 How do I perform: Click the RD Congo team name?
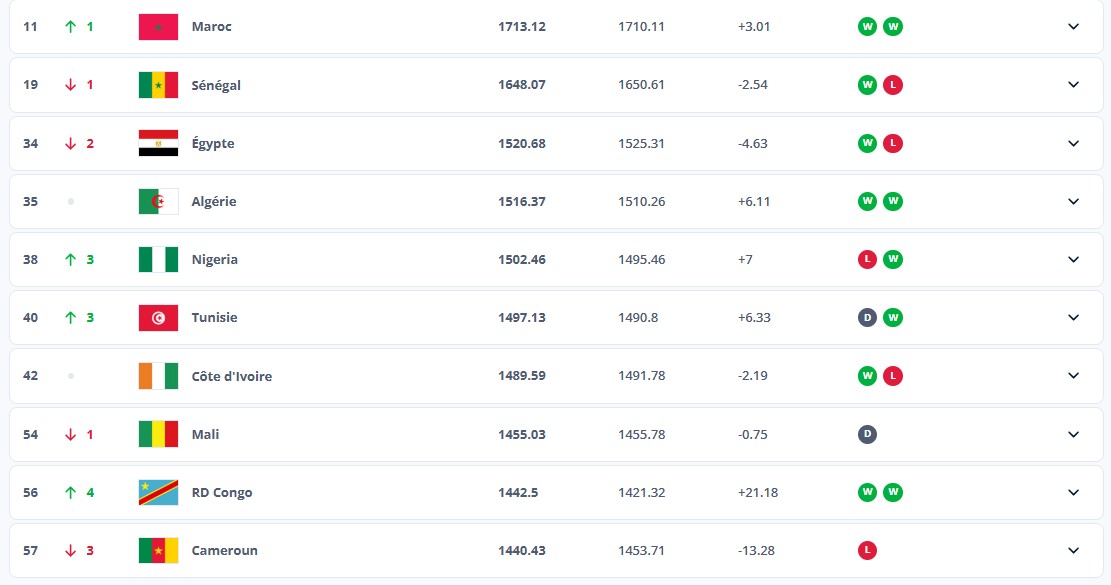coord(222,492)
